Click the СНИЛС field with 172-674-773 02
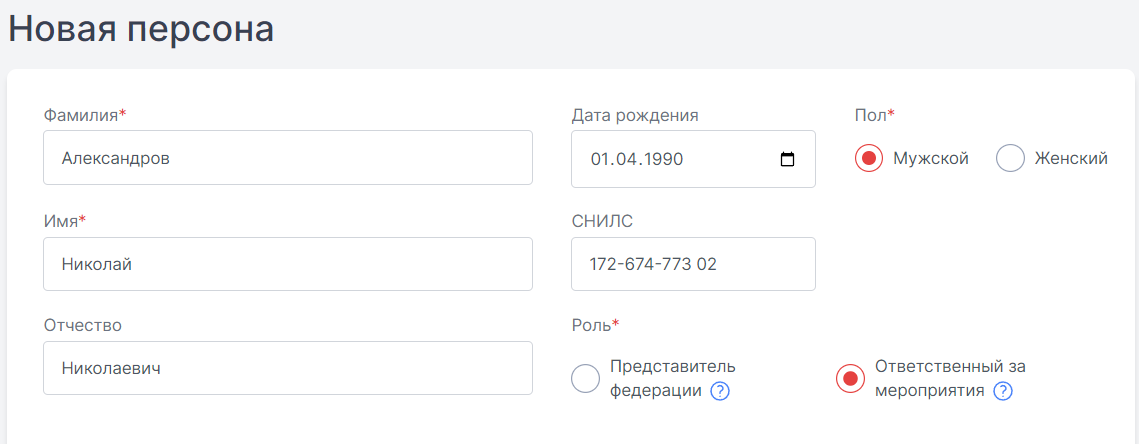Screen dimensions: 1139x444 (693, 264)
